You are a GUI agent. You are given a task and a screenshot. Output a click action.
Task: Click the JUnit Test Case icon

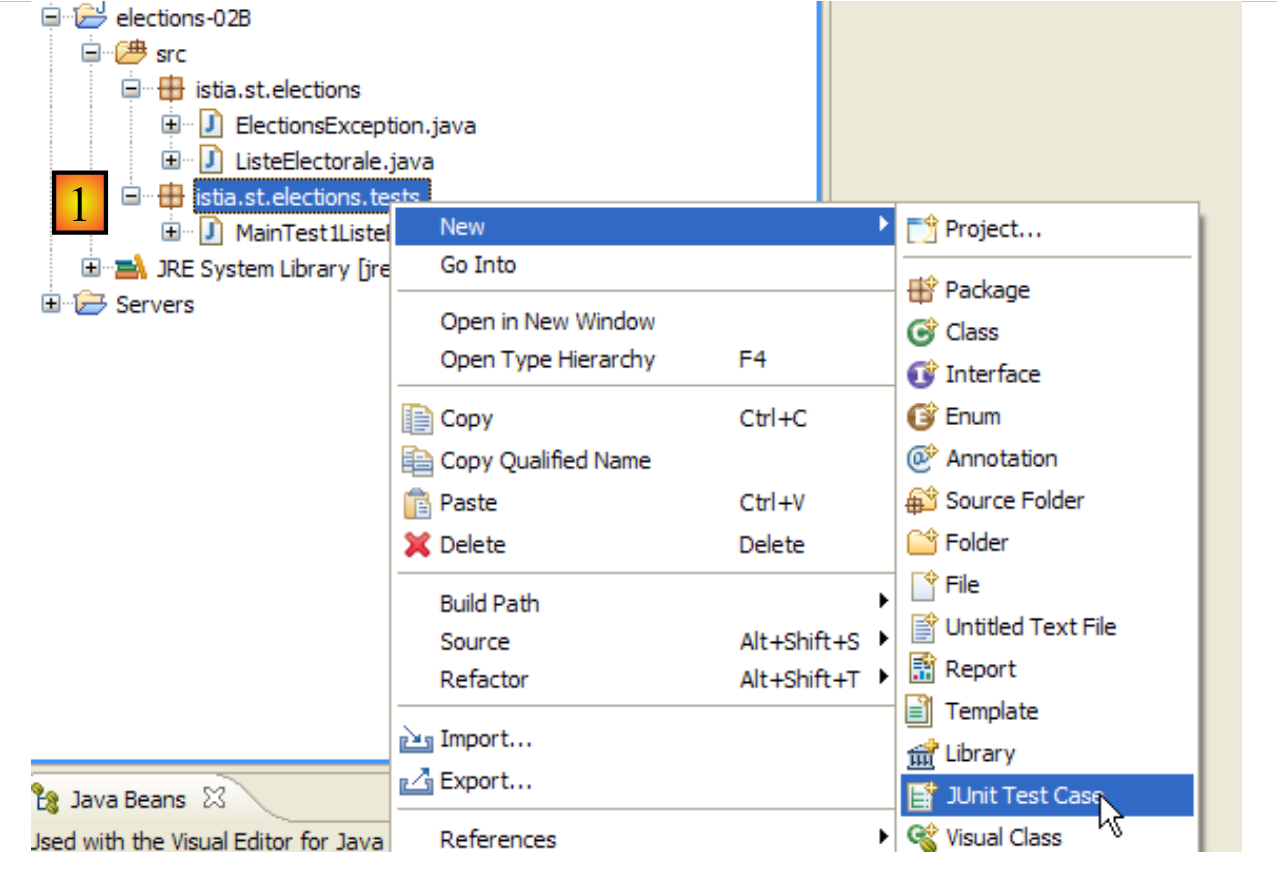point(920,797)
